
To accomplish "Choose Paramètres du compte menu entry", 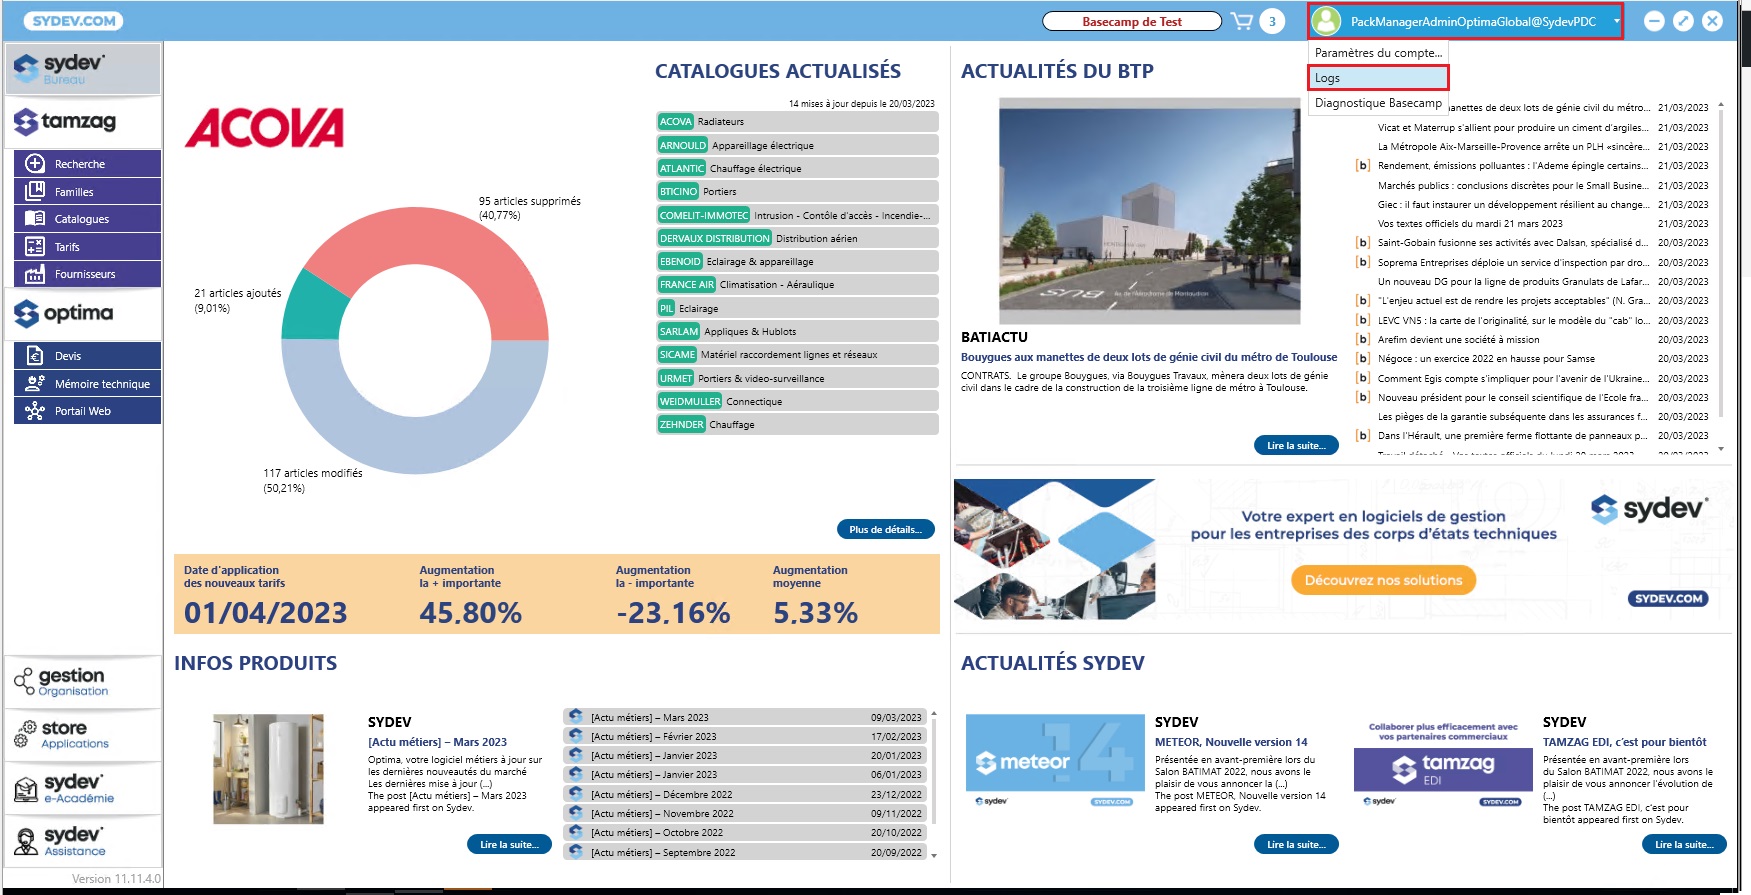I will tap(1378, 53).
